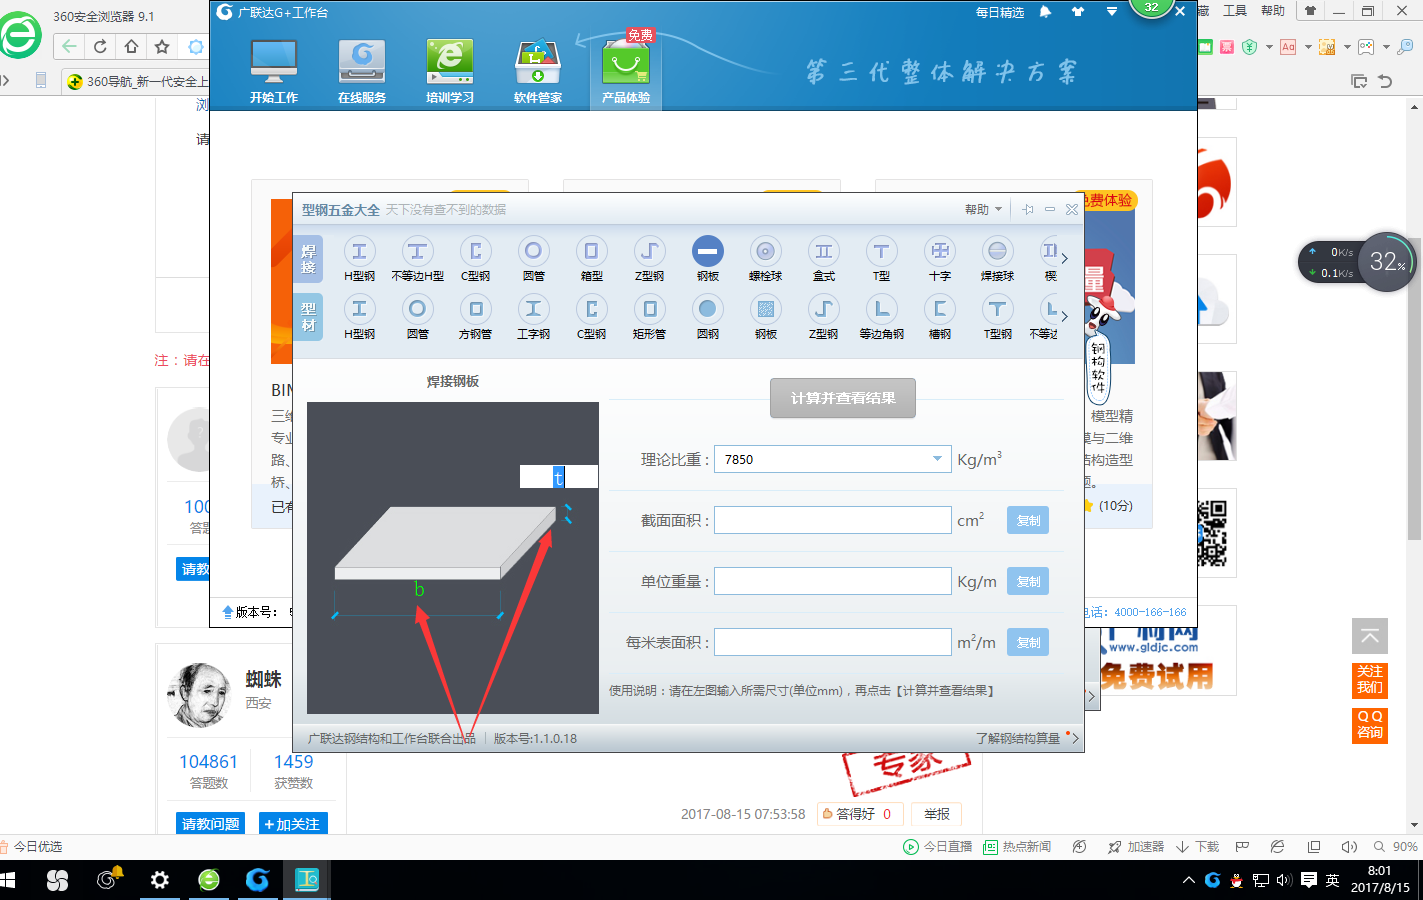Select 钢板 in the 型材 row
This screenshot has height=900, width=1423.
[x=765, y=317]
